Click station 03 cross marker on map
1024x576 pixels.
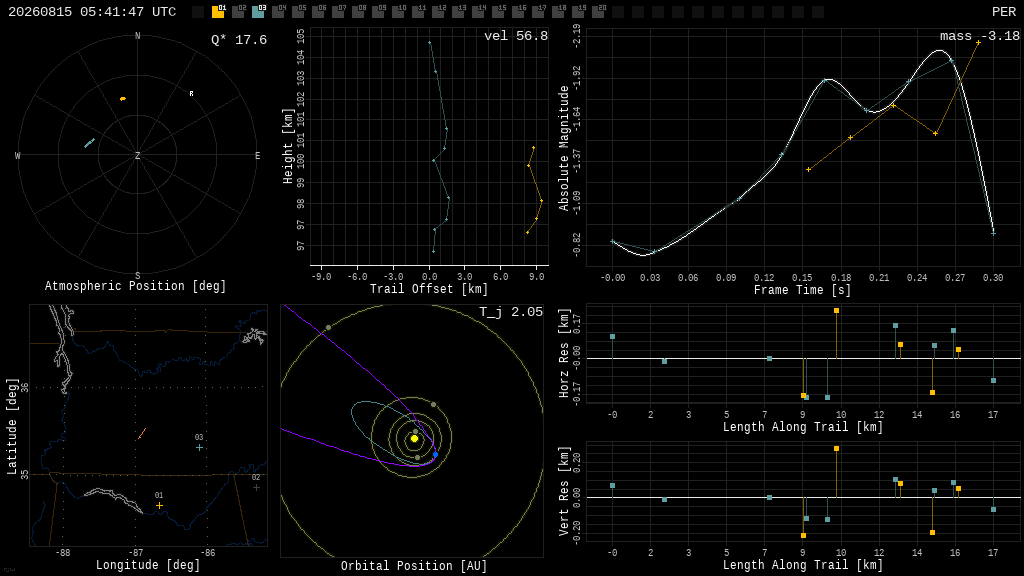click(199, 447)
